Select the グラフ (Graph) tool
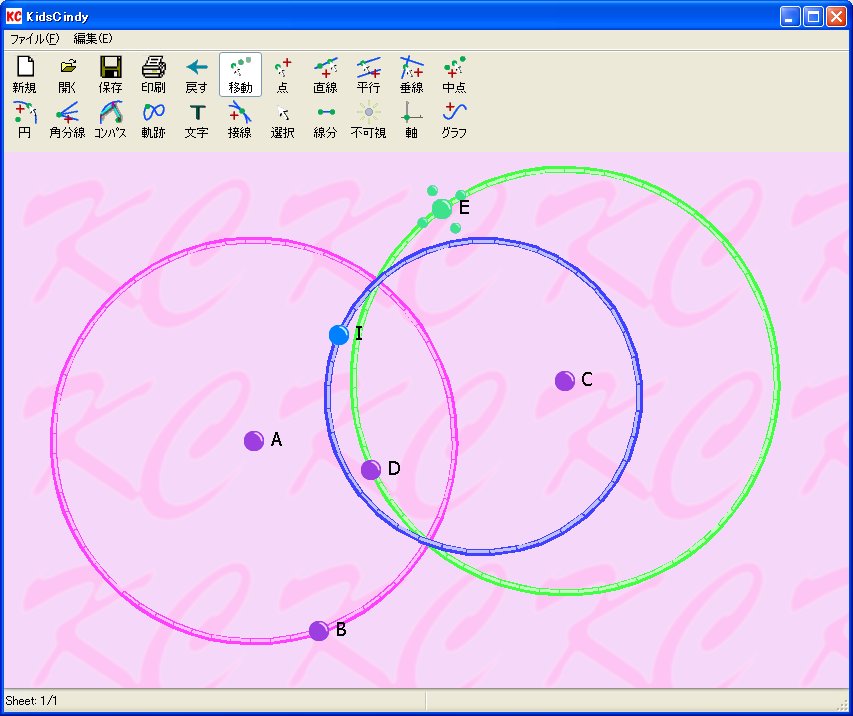 pyautogui.click(x=455, y=119)
